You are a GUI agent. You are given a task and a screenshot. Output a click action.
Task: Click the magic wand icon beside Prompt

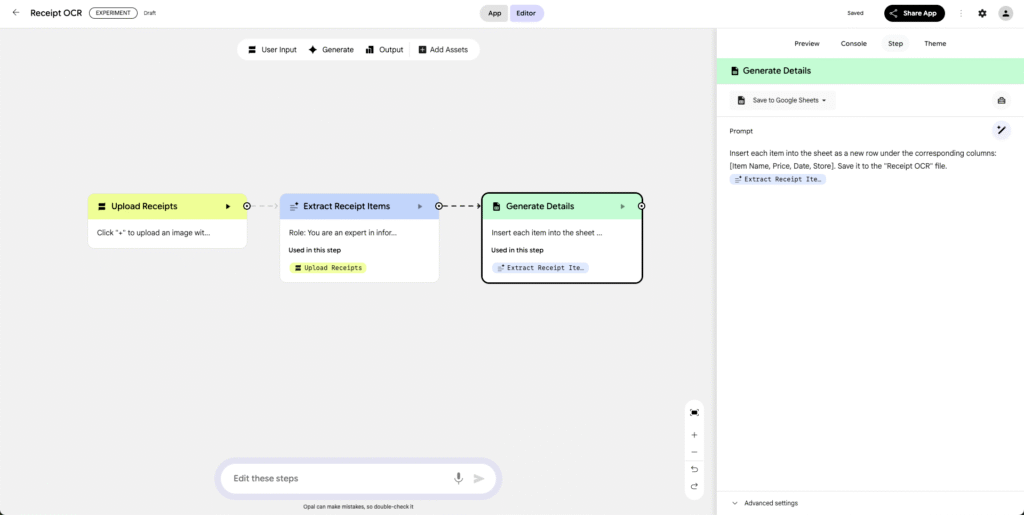[1001, 130]
